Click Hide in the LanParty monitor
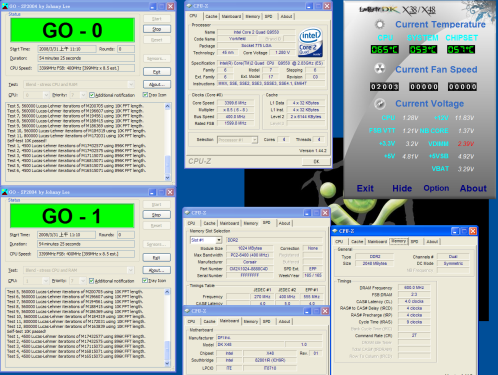 [x=402, y=188]
